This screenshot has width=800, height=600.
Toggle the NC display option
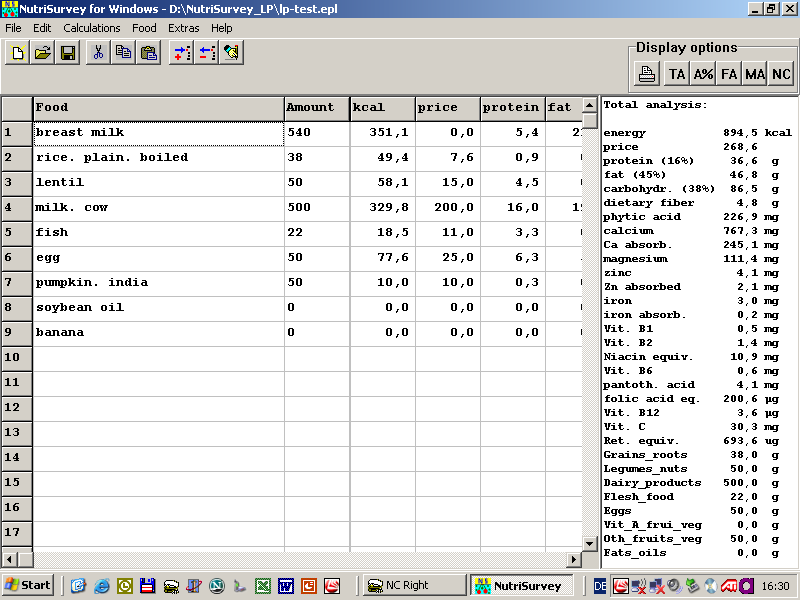(x=781, y=74)
